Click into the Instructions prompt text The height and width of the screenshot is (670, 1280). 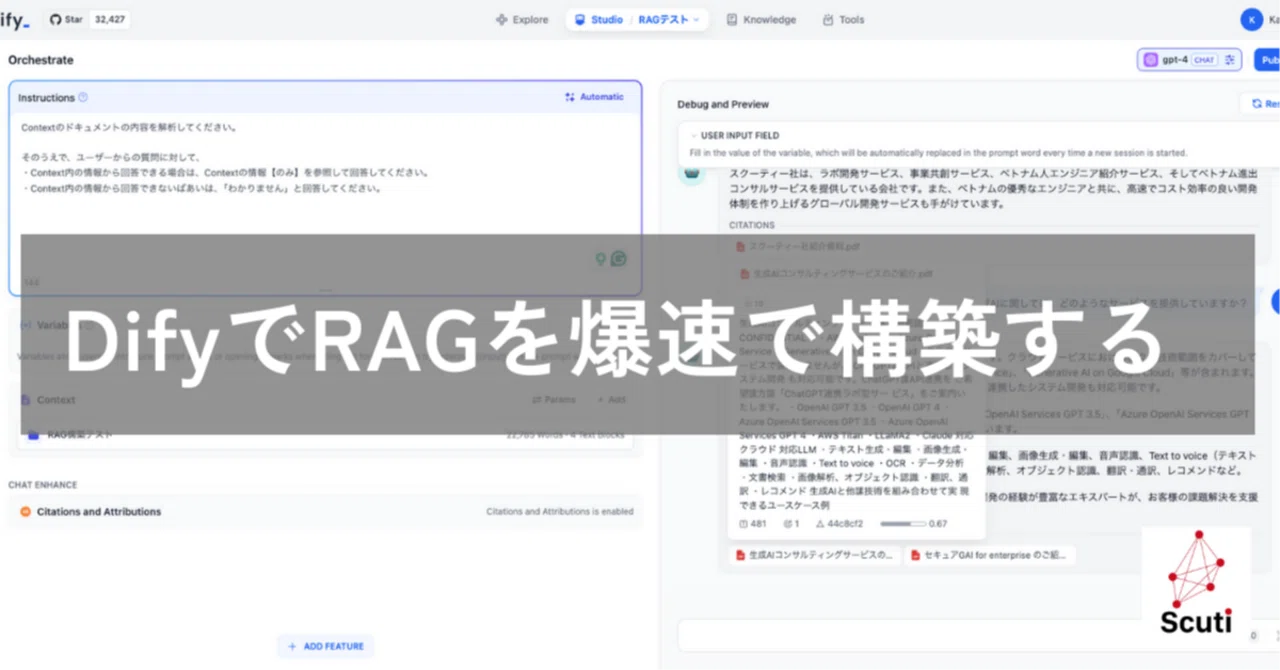[x=326, y=158]
